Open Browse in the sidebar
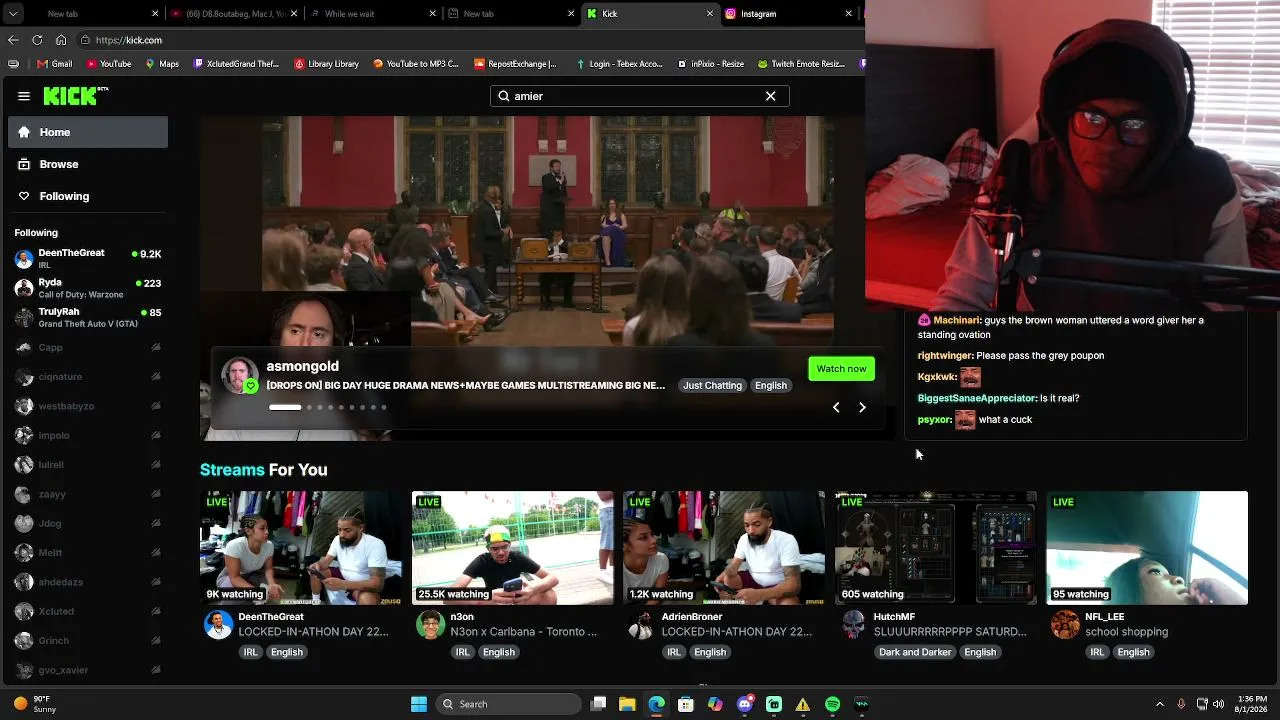Screen dimensions: 1280x720 (x=88, y=164)
